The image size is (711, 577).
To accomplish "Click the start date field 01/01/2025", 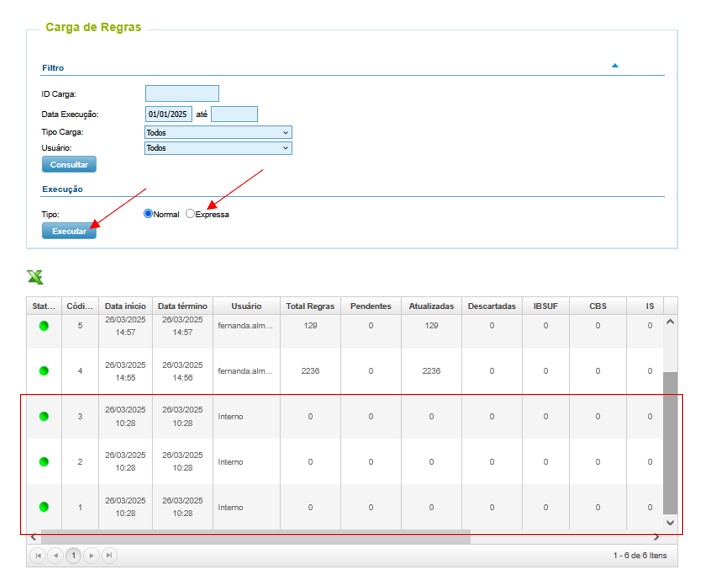I will coord(168,114).
